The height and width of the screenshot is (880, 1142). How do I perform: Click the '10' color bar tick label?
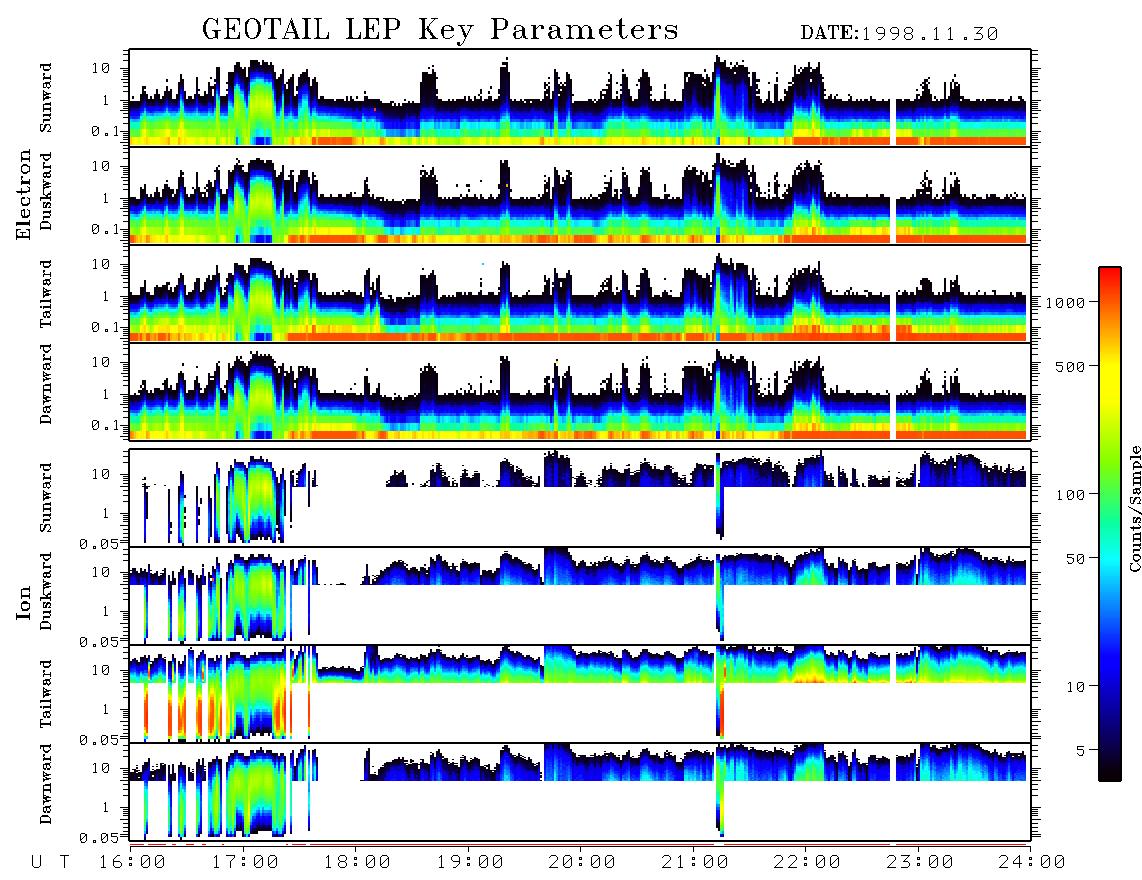[1075, 686]
